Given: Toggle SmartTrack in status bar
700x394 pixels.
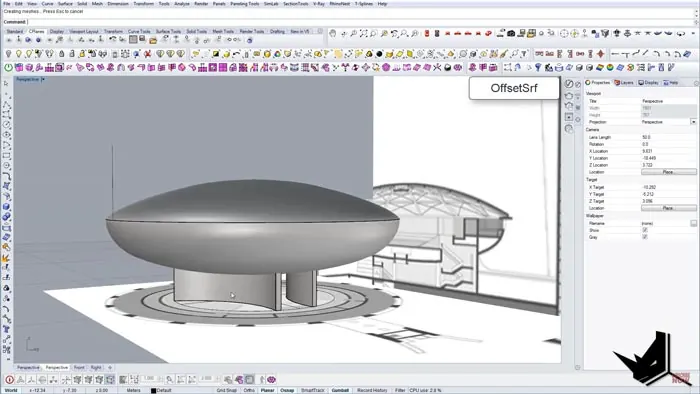Looking at the screenshot, I should tap(312, 390).
